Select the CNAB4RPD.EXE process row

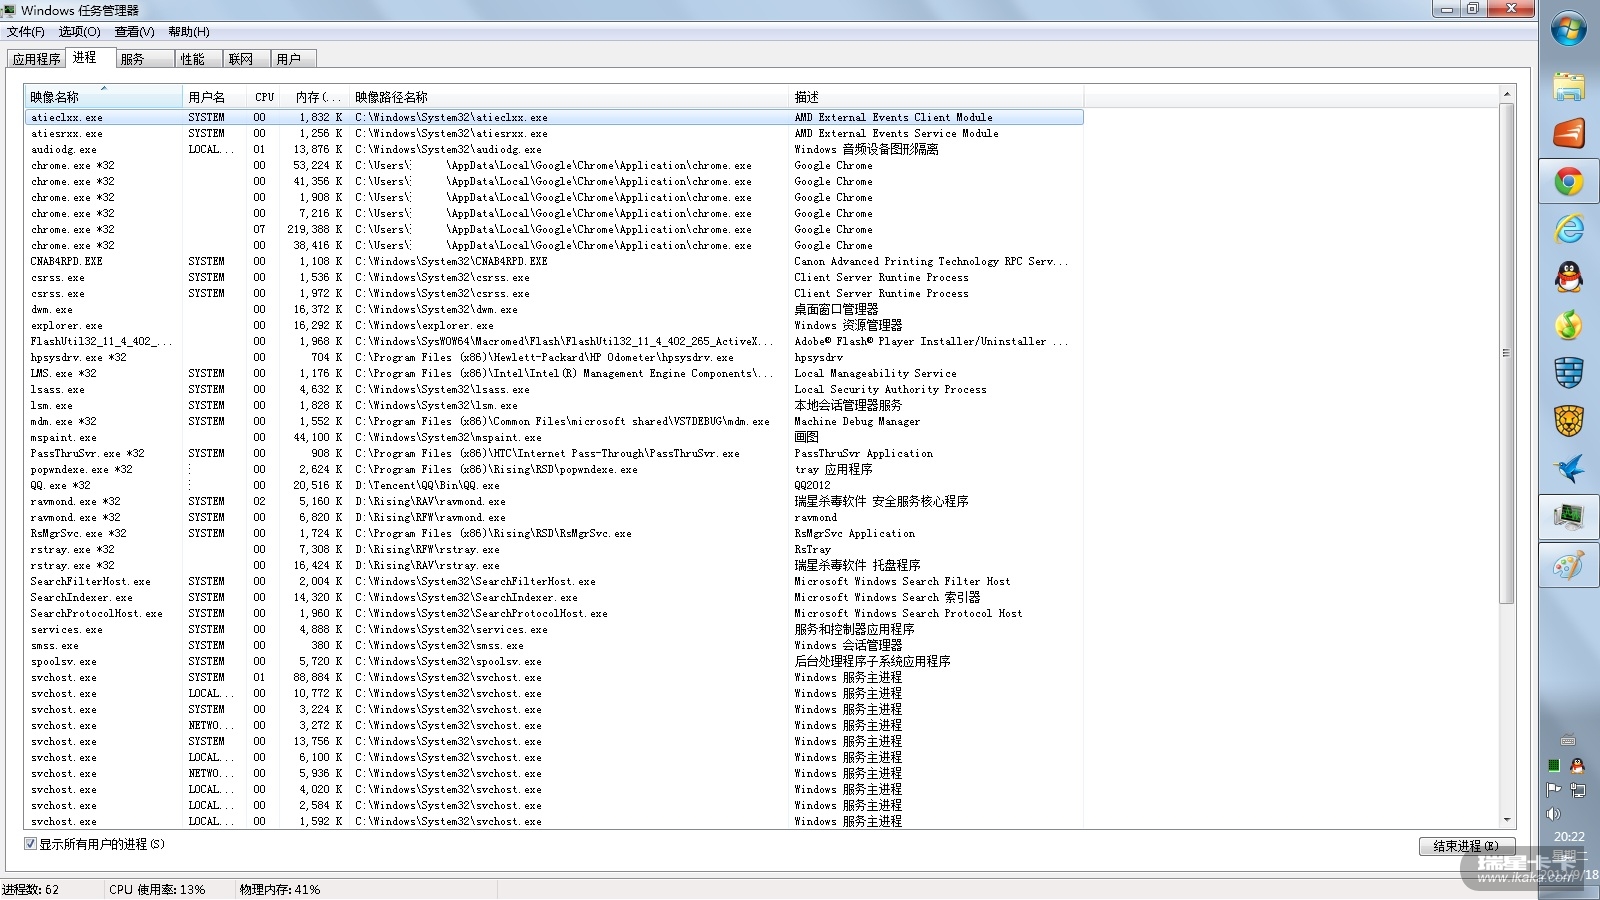pyautogui.click(x=554, y=261)
